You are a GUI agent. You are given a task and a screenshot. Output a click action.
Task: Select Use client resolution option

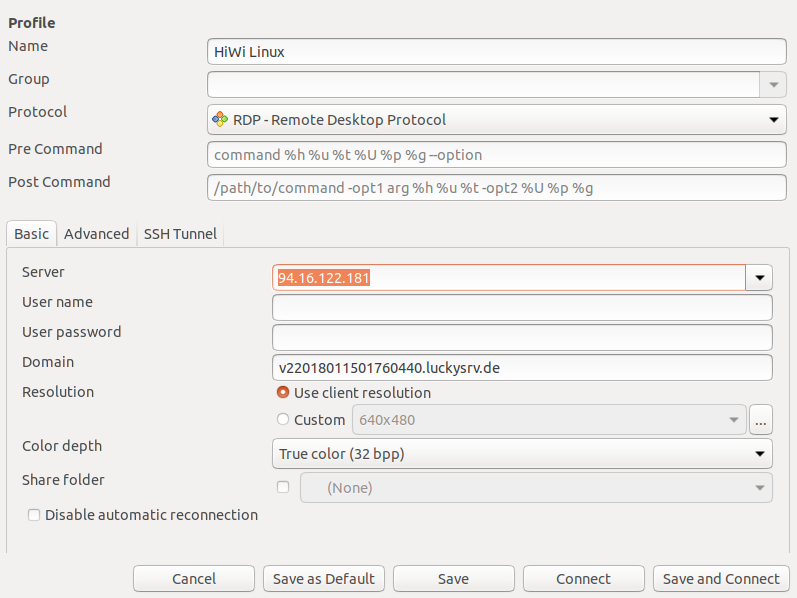[283, 393]
